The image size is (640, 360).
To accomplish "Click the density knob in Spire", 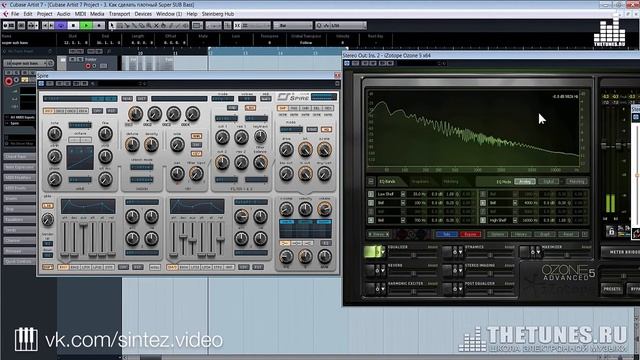I will point(151,144).
